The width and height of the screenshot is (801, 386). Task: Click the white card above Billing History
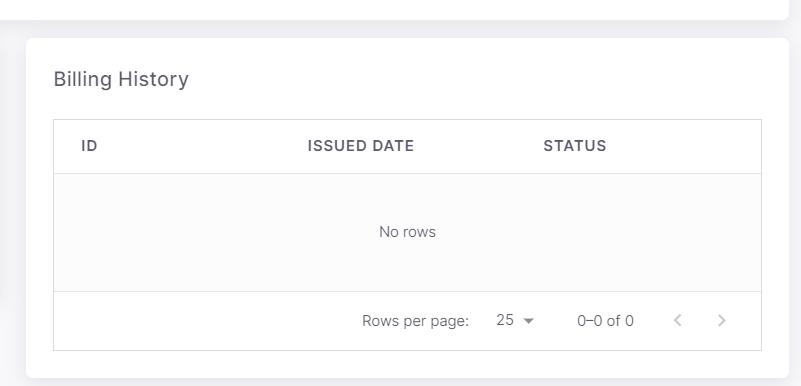pyautogui.click(x=393, y=9)
